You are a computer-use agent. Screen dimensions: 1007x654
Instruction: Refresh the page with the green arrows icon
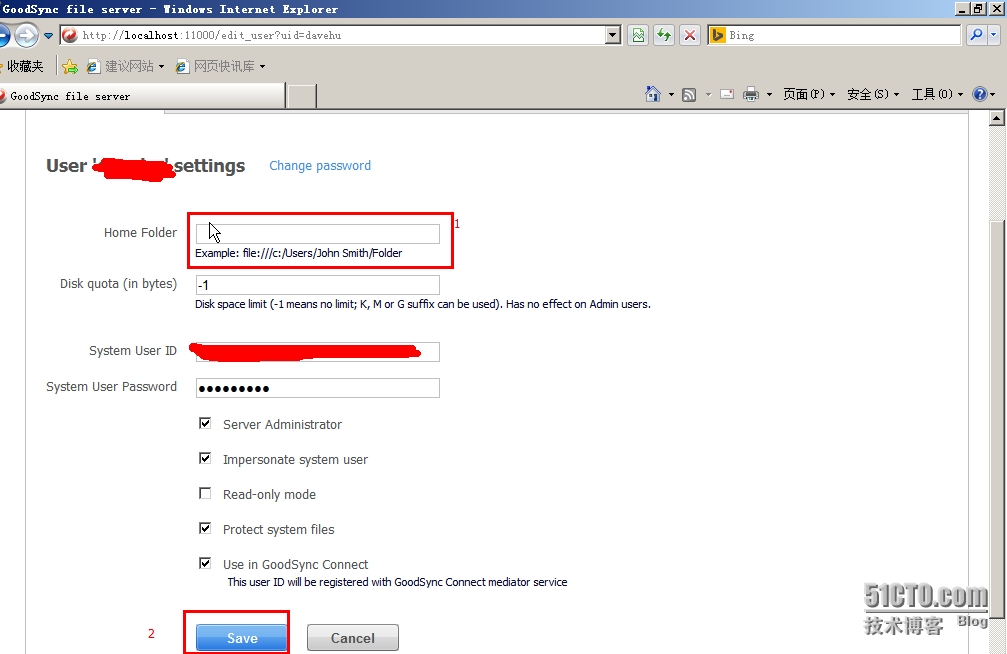coord(664,35)
